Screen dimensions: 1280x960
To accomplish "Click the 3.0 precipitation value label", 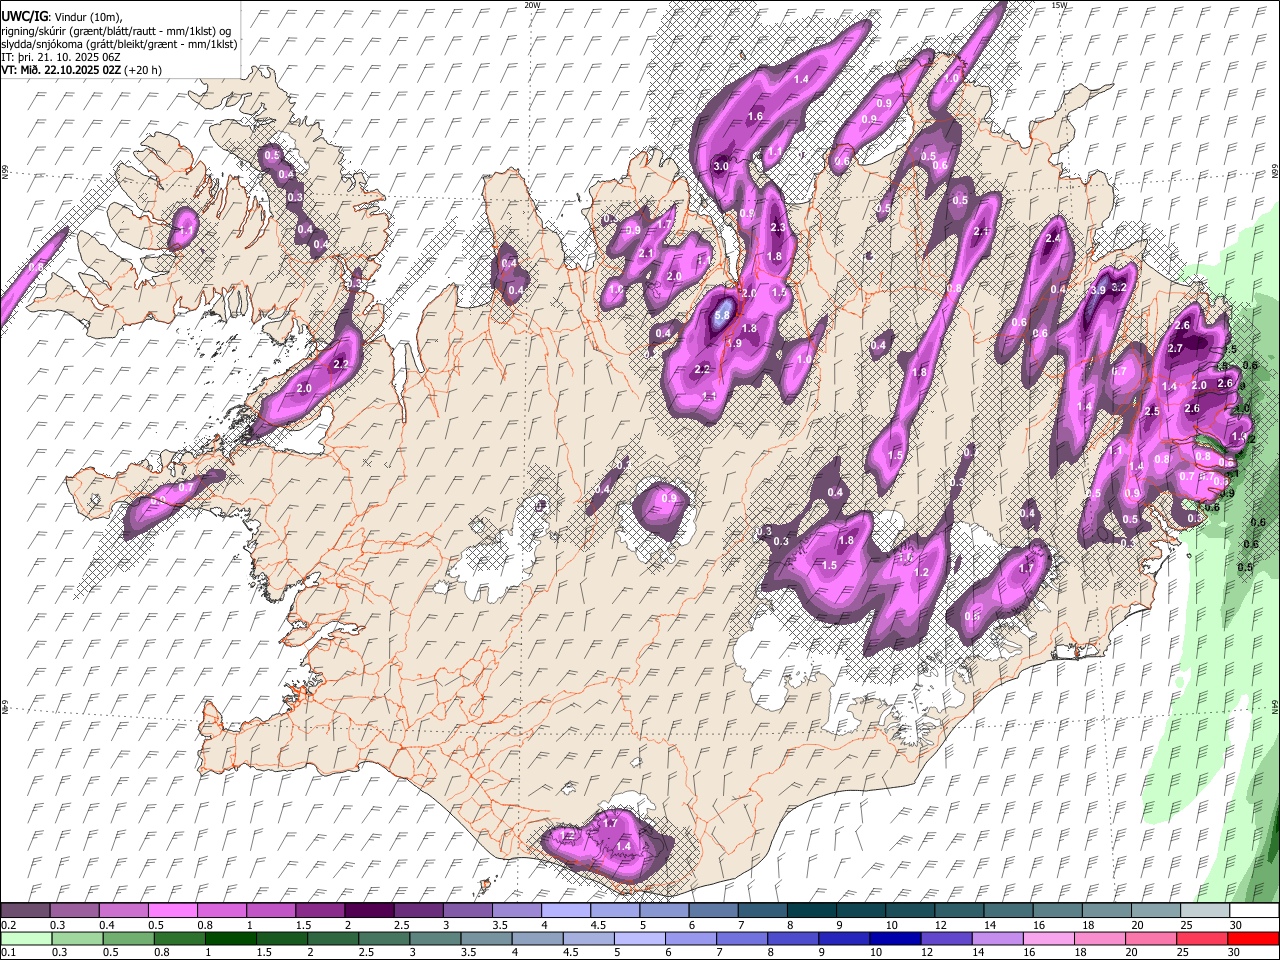I will [x=720, y=166].
